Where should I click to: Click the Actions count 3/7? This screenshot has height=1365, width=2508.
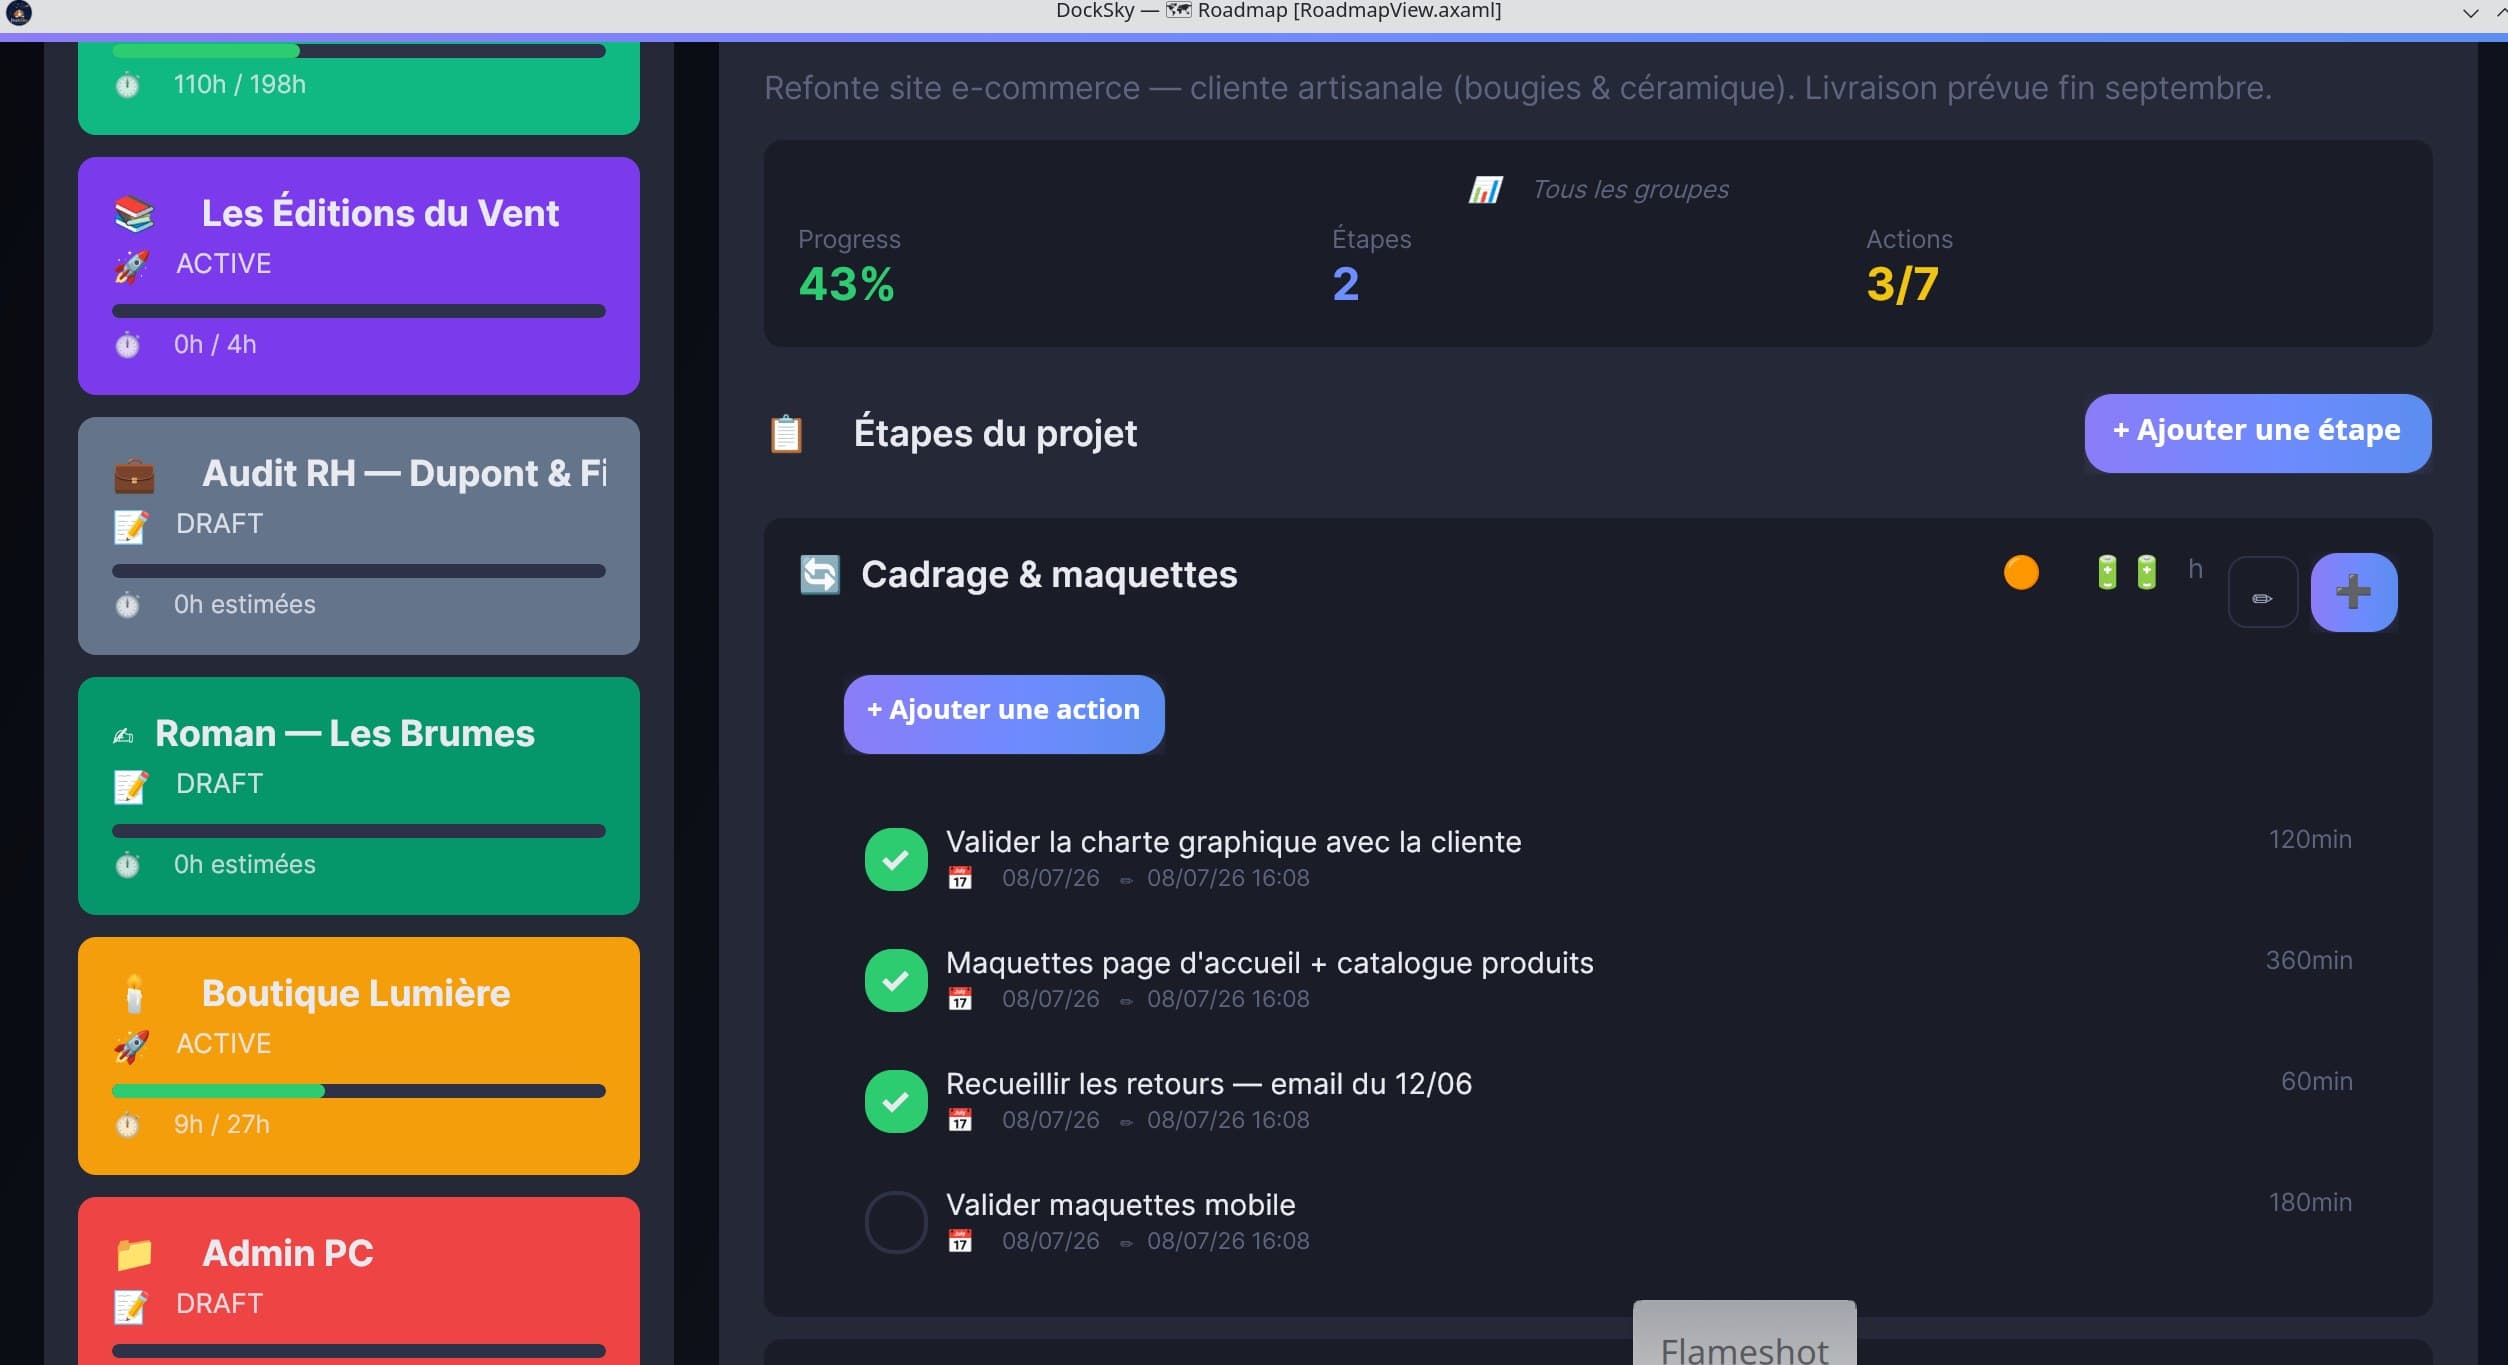coord(1902,284)
